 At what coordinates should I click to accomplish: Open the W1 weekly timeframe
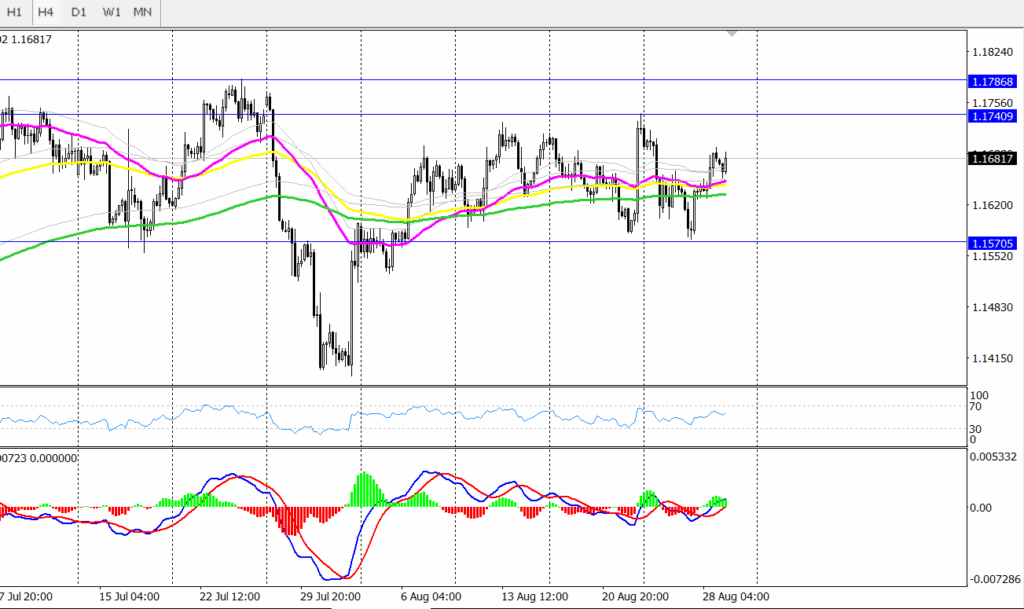tap(111, 13)
